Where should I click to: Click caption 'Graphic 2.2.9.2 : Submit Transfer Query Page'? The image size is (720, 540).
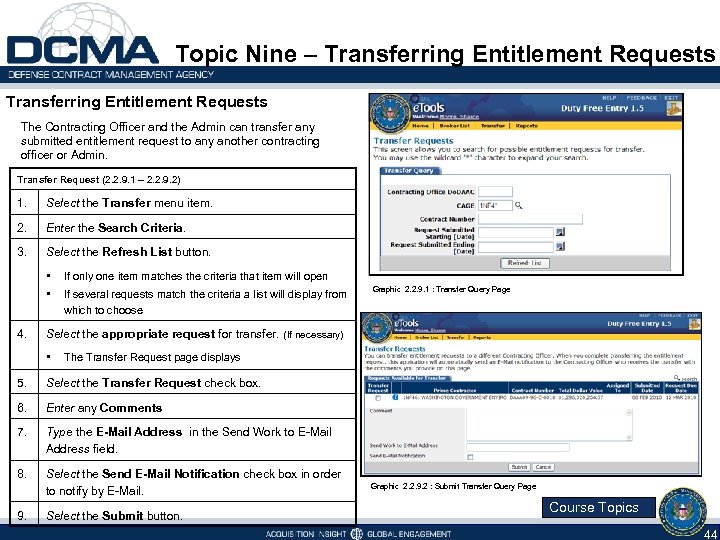[453, 486]
